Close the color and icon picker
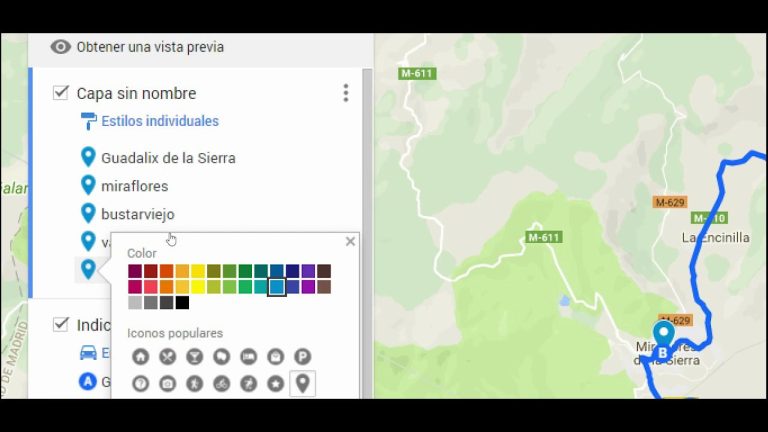This screenshot has height=432, width=768. (x=350, y=241)
